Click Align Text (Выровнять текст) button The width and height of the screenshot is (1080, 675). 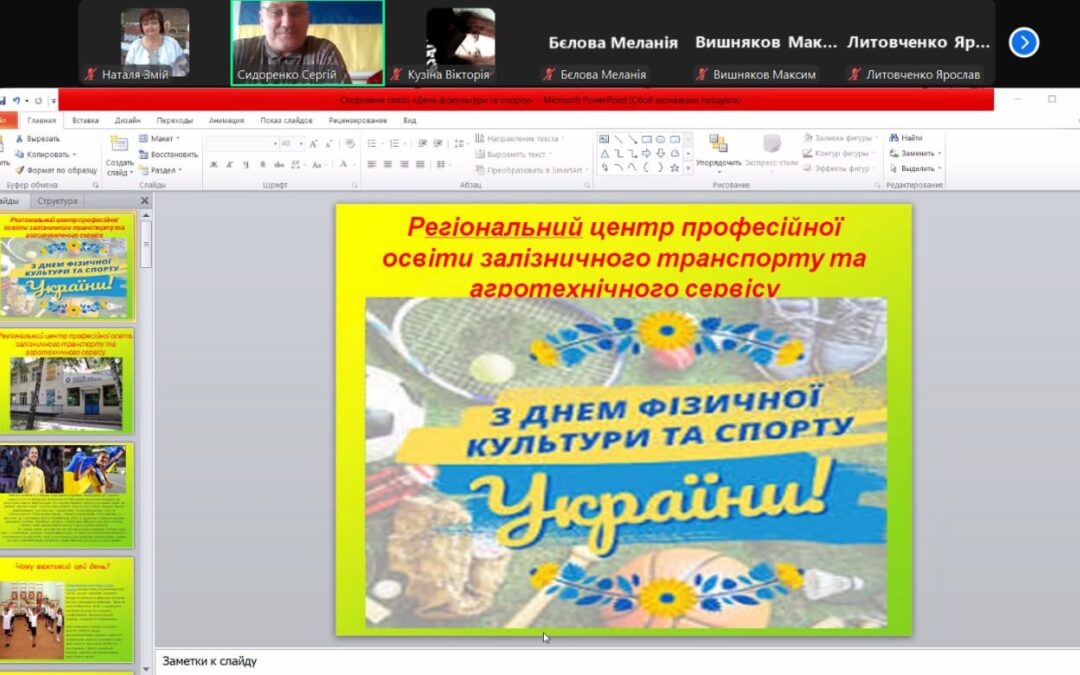514,154
